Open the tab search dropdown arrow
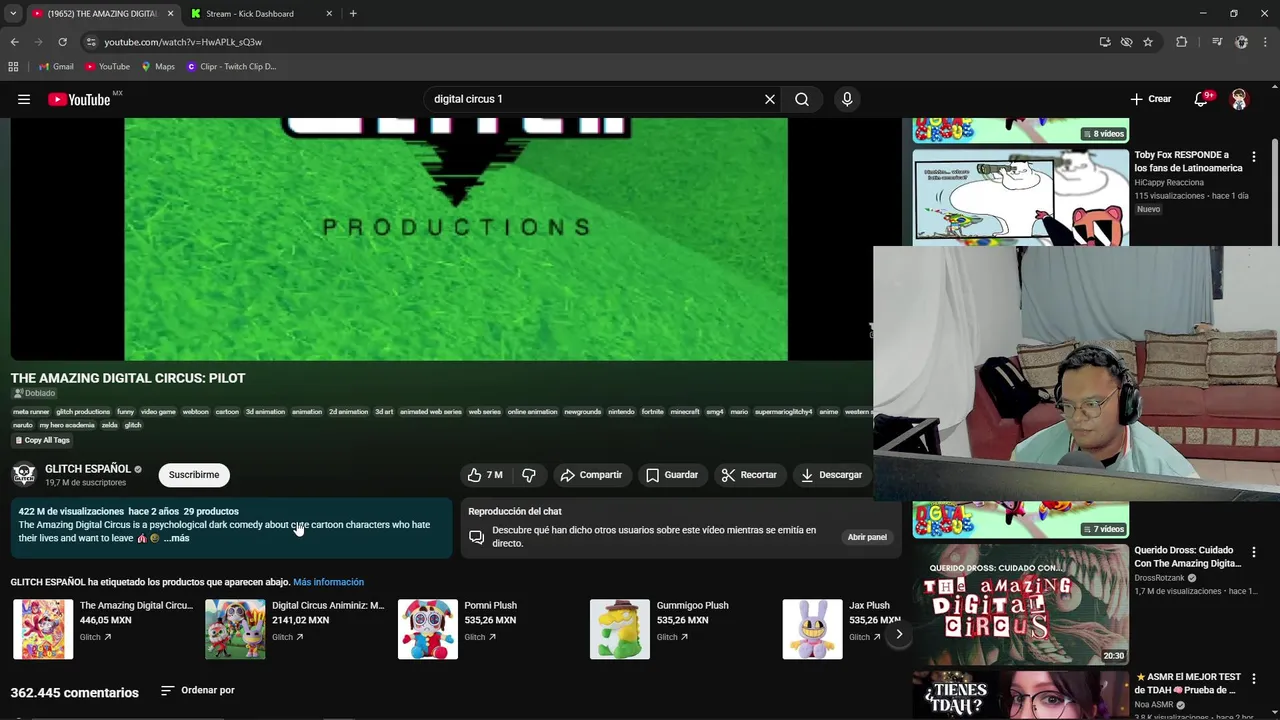The image size is (1280, 720). [x=13, y=14]
